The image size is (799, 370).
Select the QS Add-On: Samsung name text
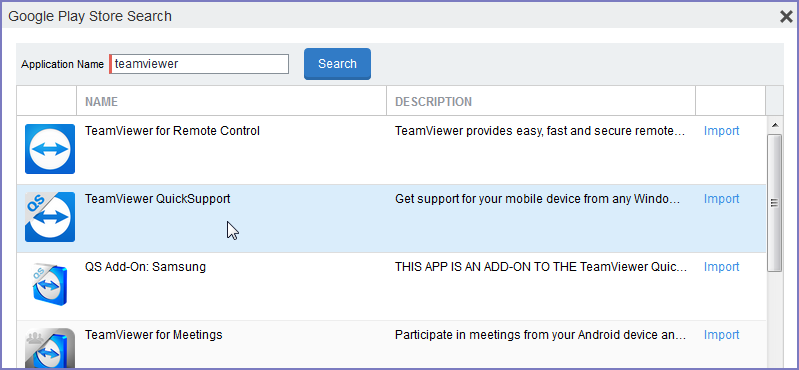(x=145, y=267)
